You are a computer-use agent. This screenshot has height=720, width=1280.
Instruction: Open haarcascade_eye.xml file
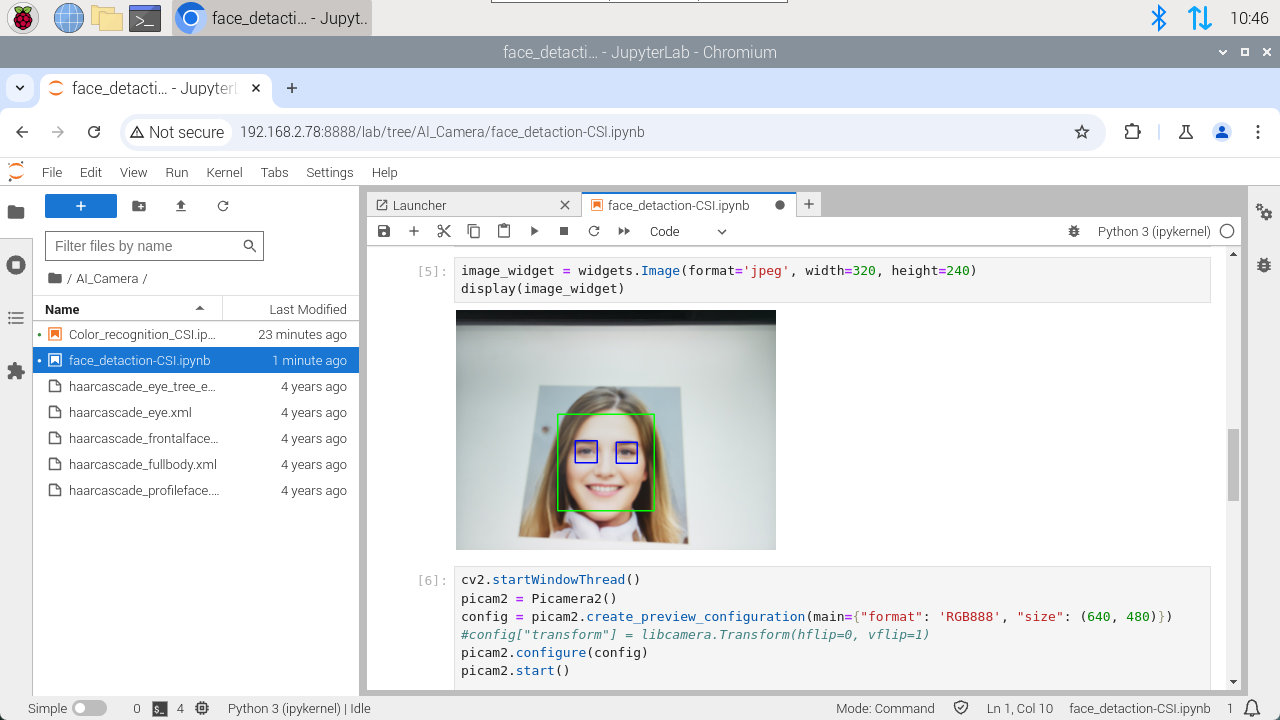coord(196,413)
